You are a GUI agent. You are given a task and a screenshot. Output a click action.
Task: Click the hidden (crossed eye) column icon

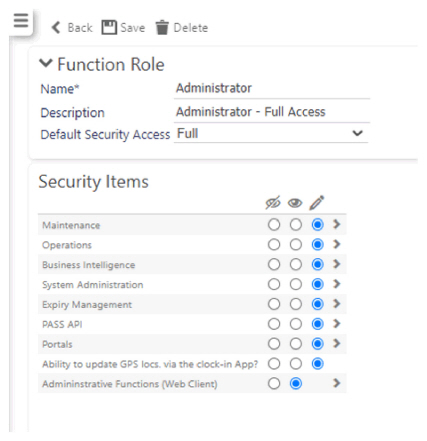[273, 203]
